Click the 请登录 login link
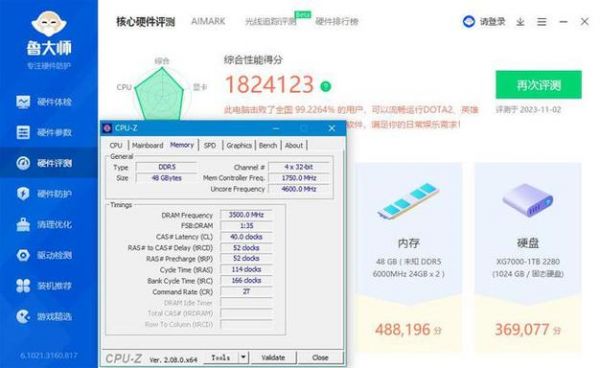This screenshot has height=368, width=600. tap(492, 22)
